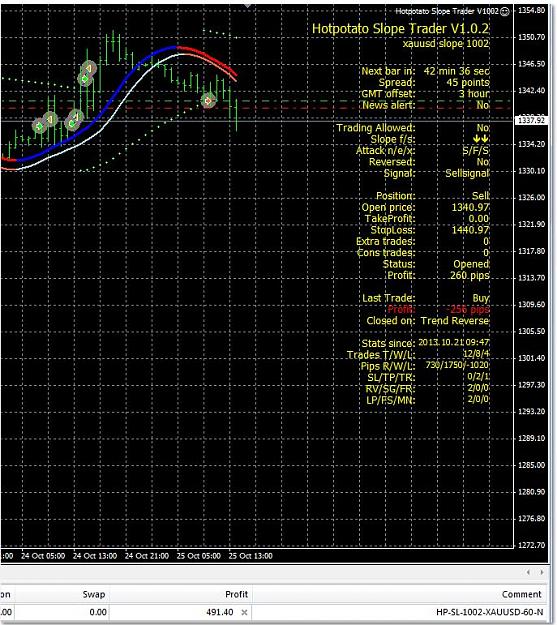This screenshot has height=625, width=557.
Task: Click the 1301.40 price scale label
Action: 531,358
